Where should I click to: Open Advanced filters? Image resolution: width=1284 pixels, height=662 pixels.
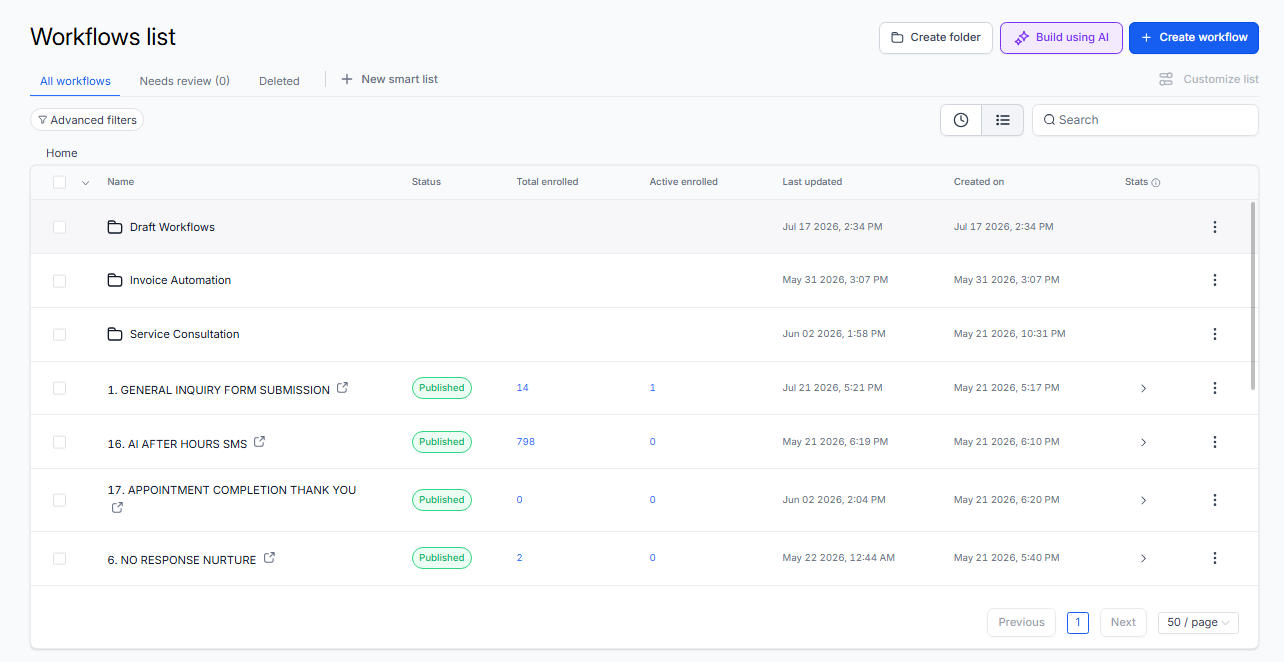click(87, 120)
